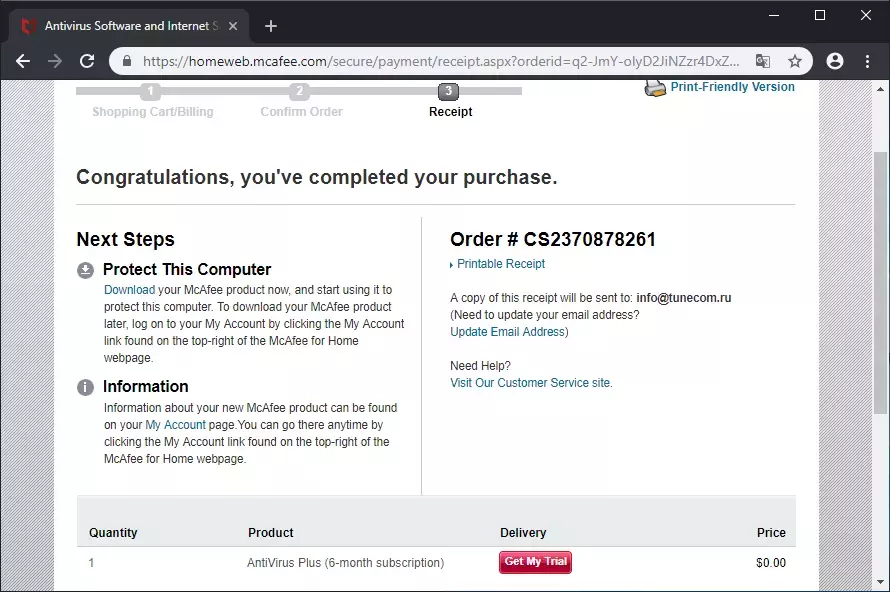The image size is (890, 592).
Task: Click the Quantity column header
Action: 113,532
